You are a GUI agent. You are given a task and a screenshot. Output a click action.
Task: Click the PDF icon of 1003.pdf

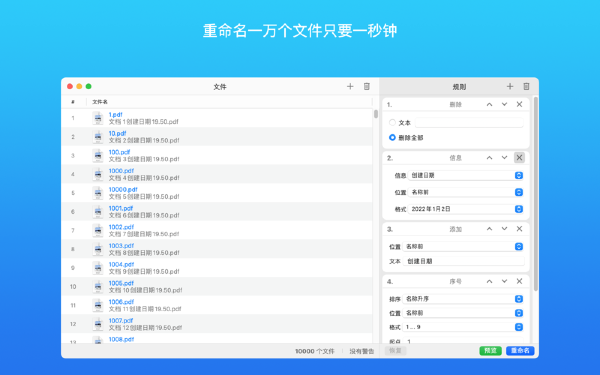tap(98, 249)
